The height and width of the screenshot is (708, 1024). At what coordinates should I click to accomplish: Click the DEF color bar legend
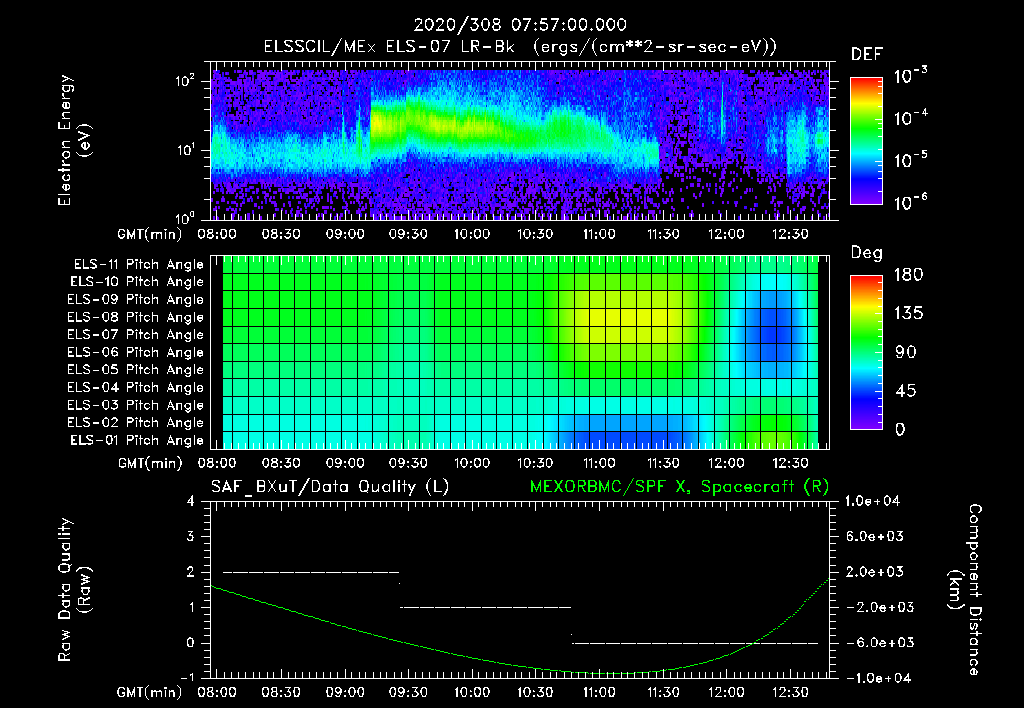[867, 141]
